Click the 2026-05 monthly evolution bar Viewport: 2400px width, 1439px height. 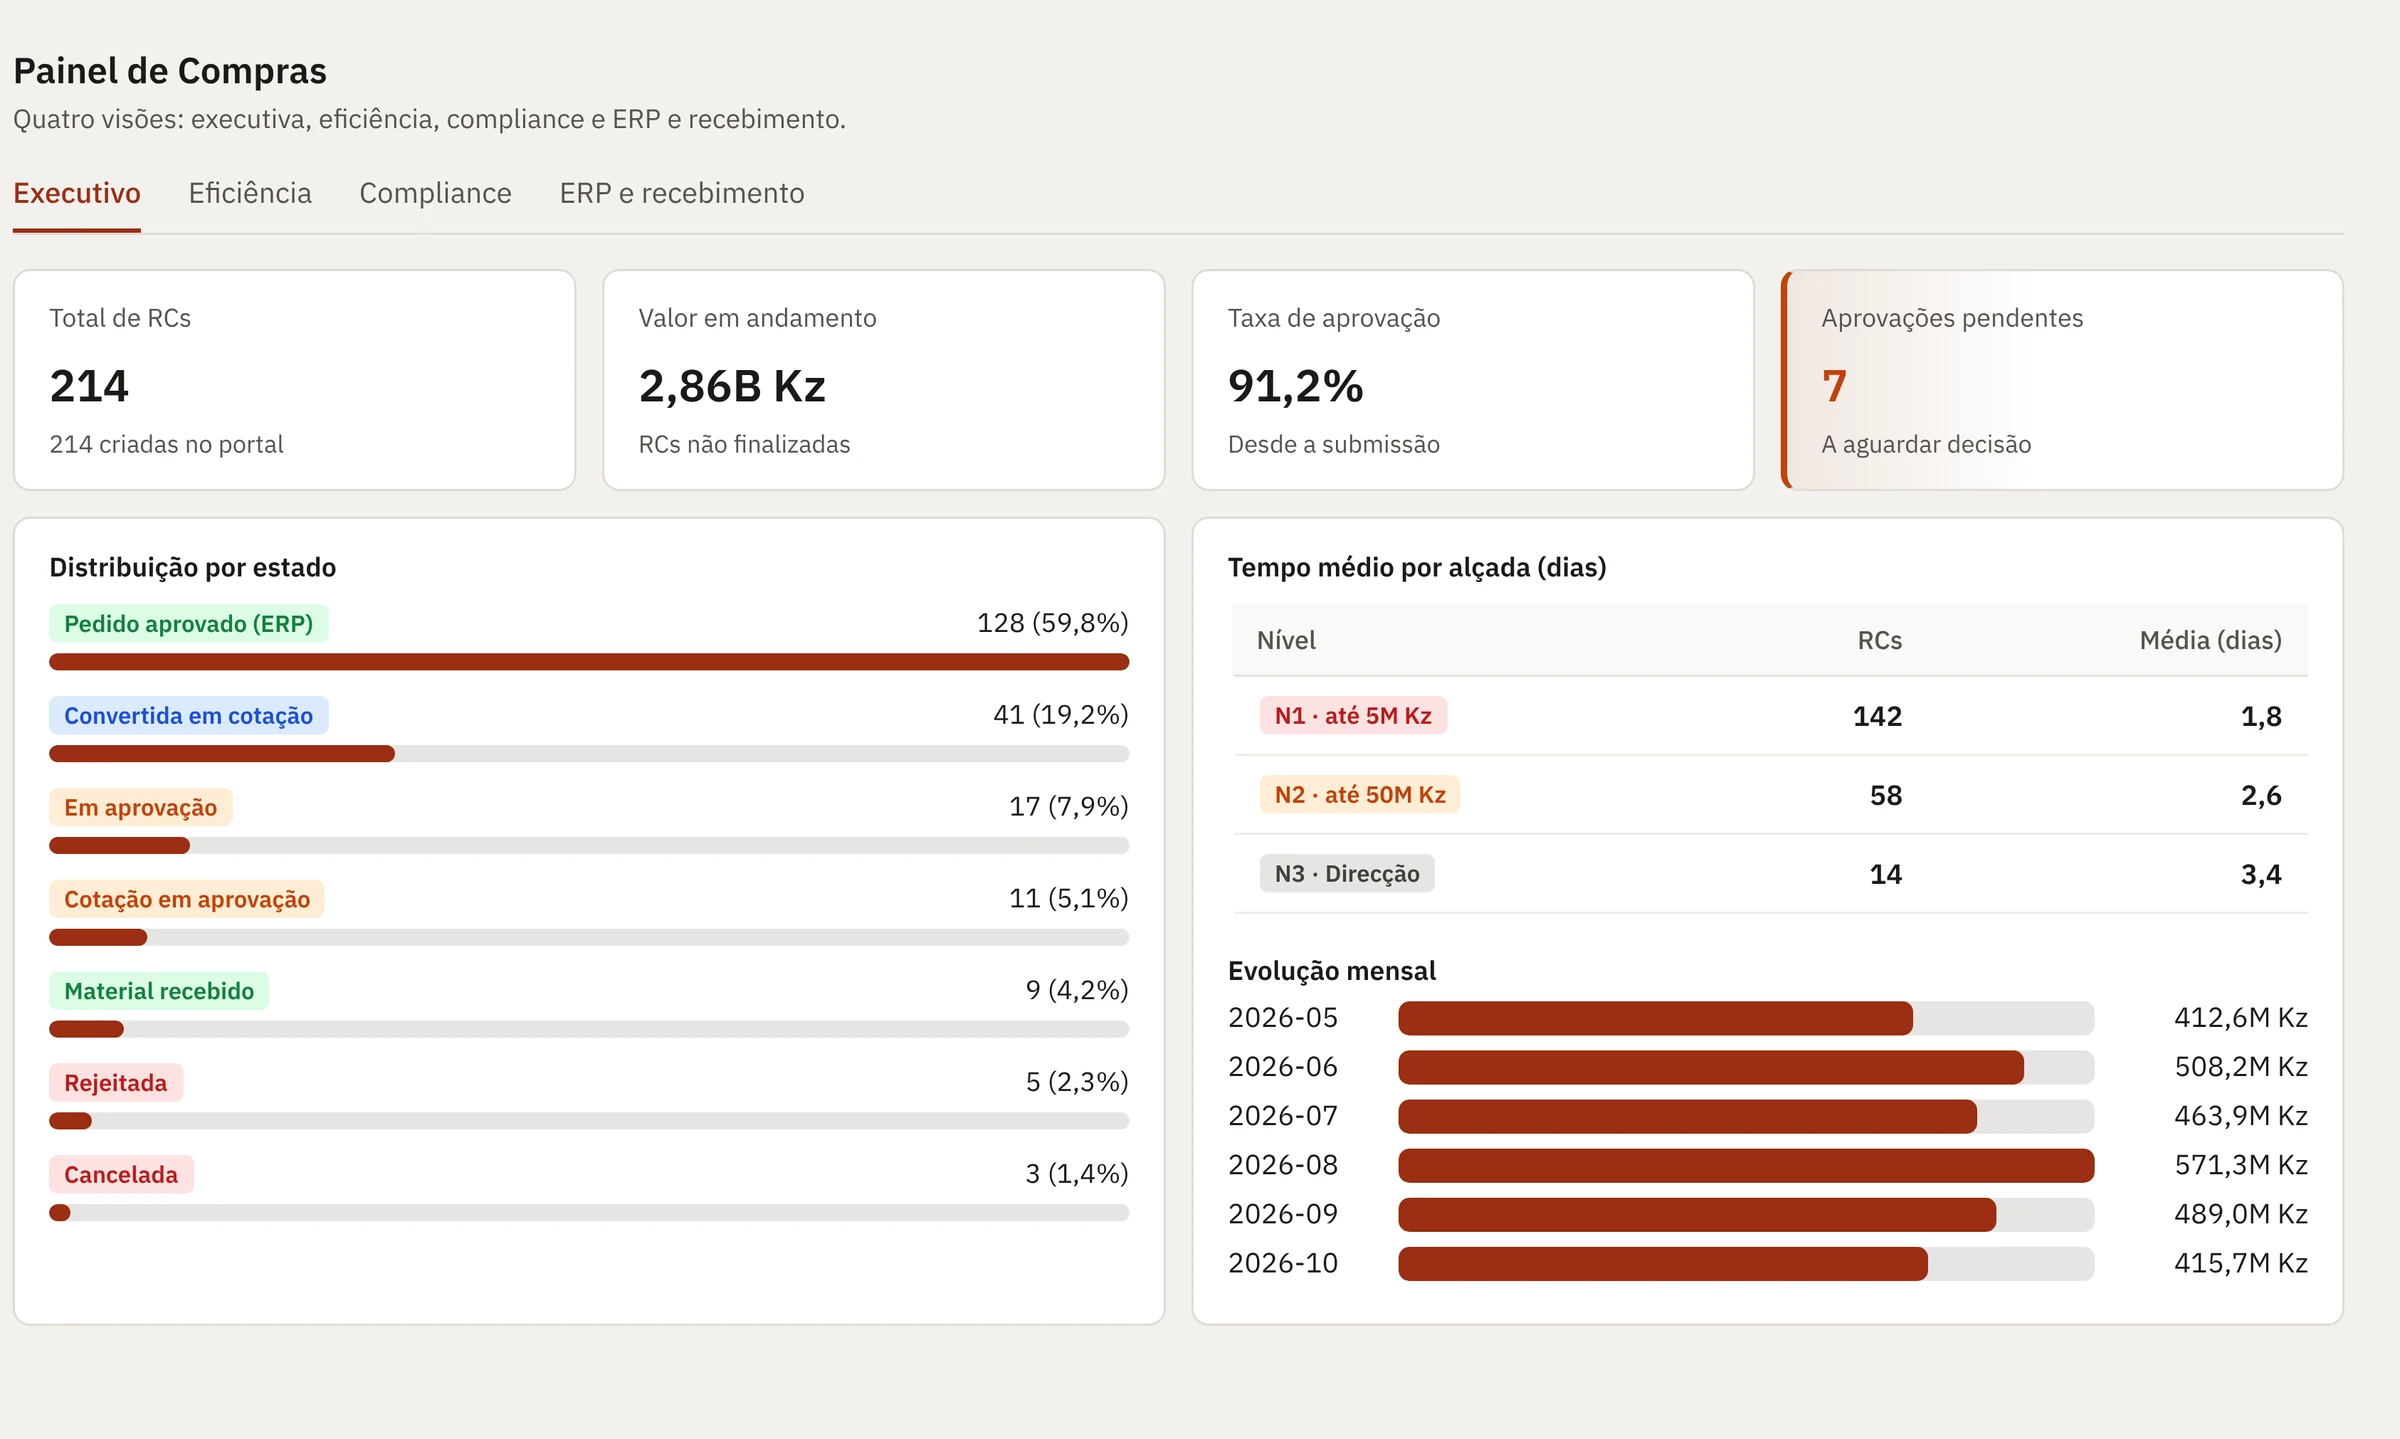[x=1746, y=1018]
